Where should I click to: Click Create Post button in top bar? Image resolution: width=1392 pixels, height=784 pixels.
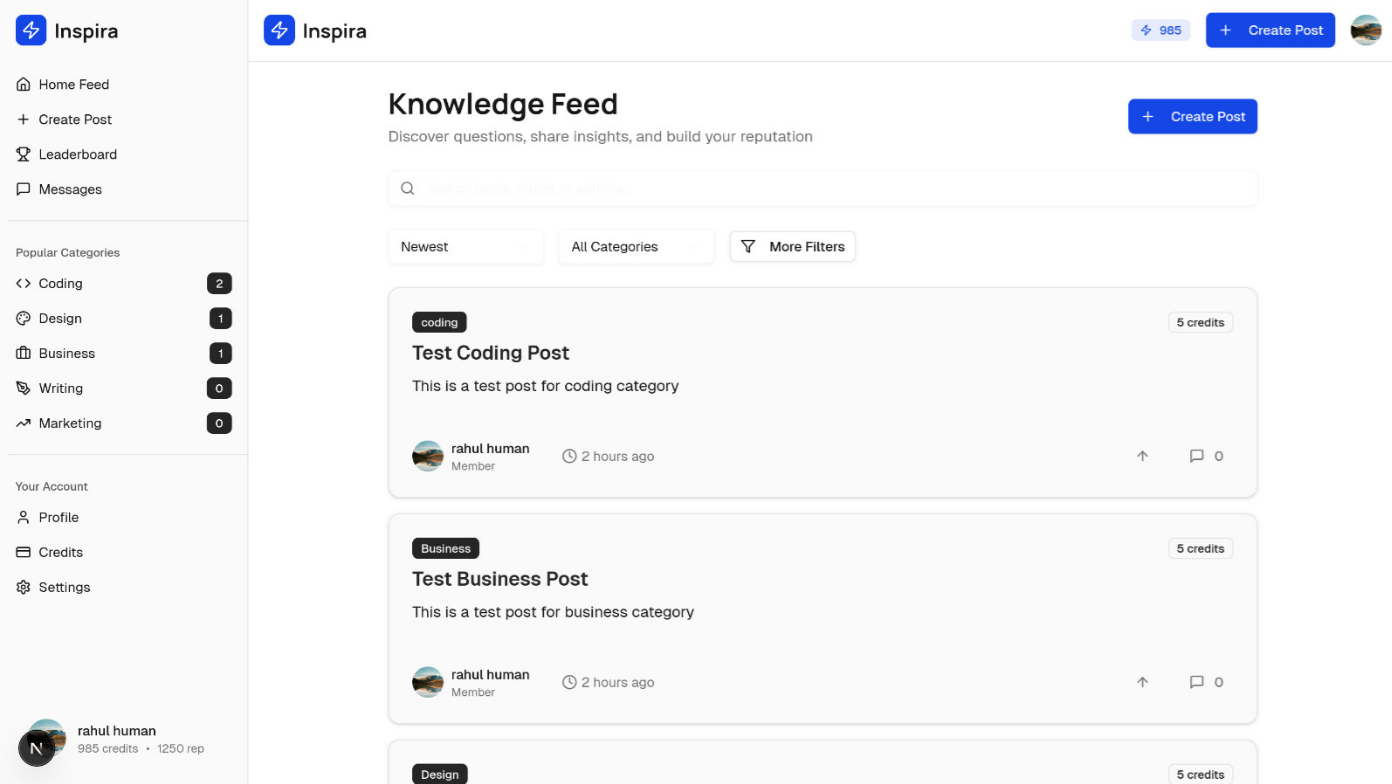click(x=1270, y=30)
